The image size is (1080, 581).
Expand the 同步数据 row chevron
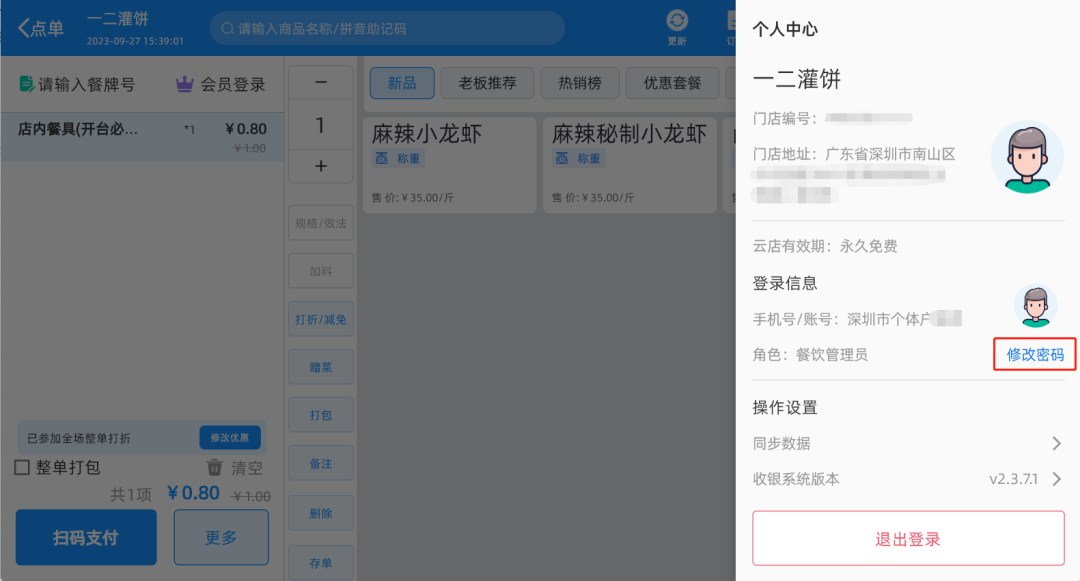(x=1056, y=443)
